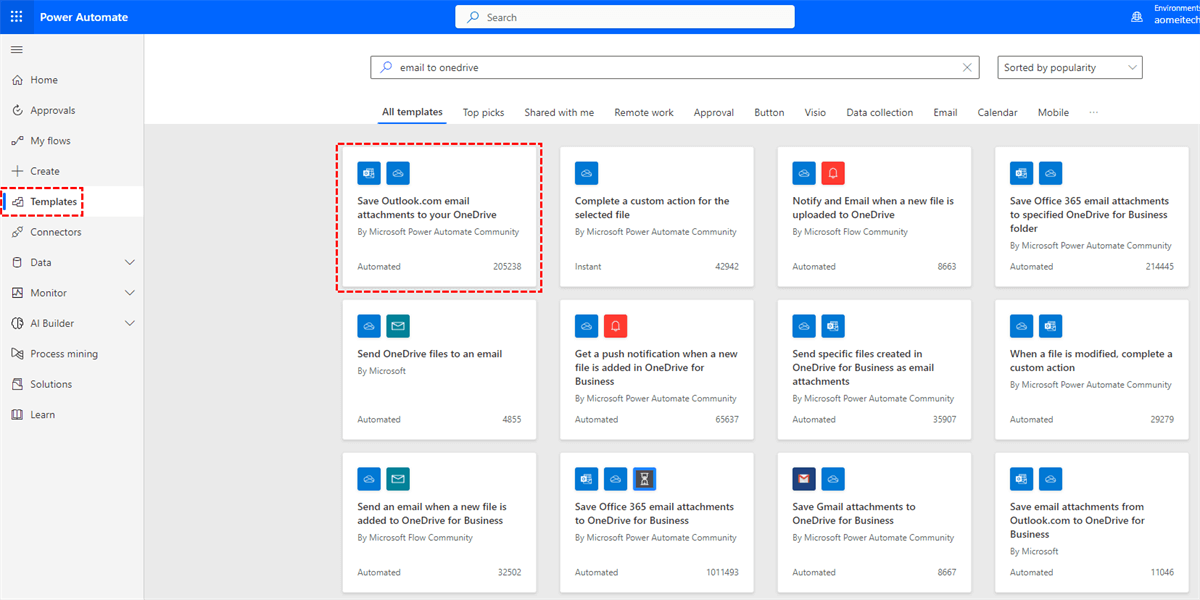Click OneDrive icon on 'Send OneDrive files to an email' card
Image resolution: width=1200 pixels, height=600 pixels.
point(369,326)
